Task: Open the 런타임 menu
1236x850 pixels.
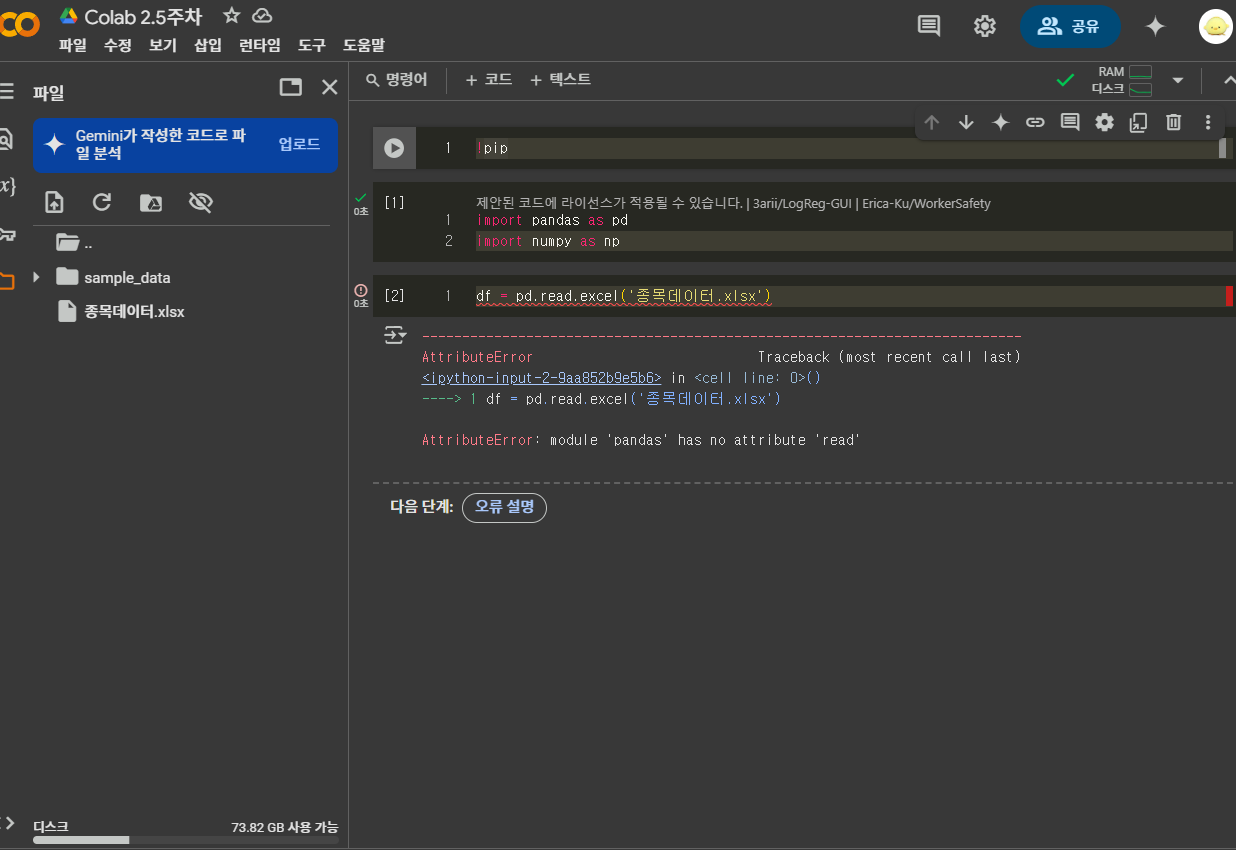Action: click(x=260, y=45)
